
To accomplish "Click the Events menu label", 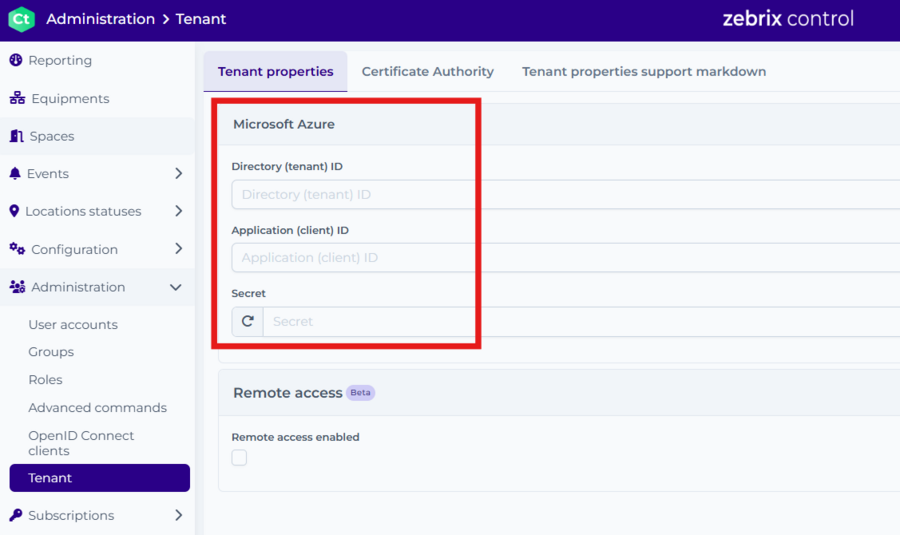I will [x=48, y=173].
